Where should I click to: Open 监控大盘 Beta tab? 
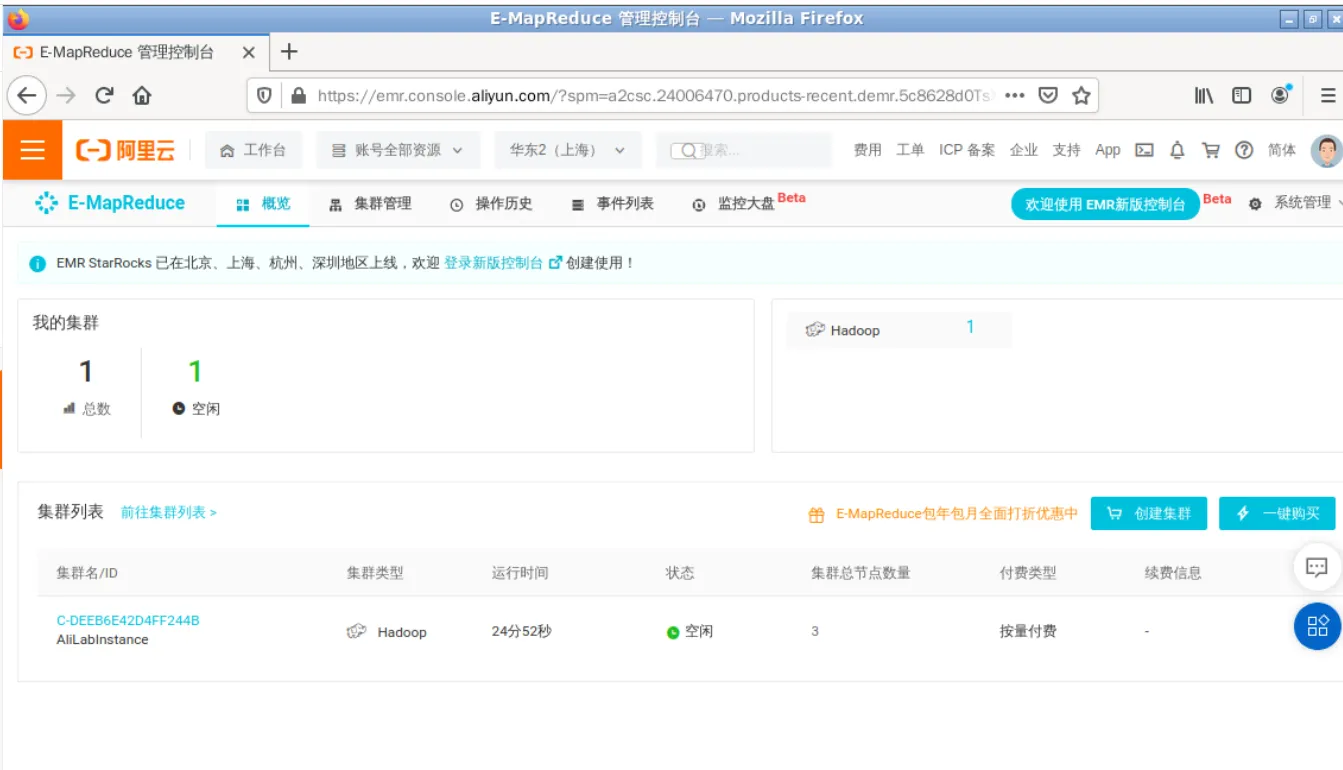pos(748,203)
